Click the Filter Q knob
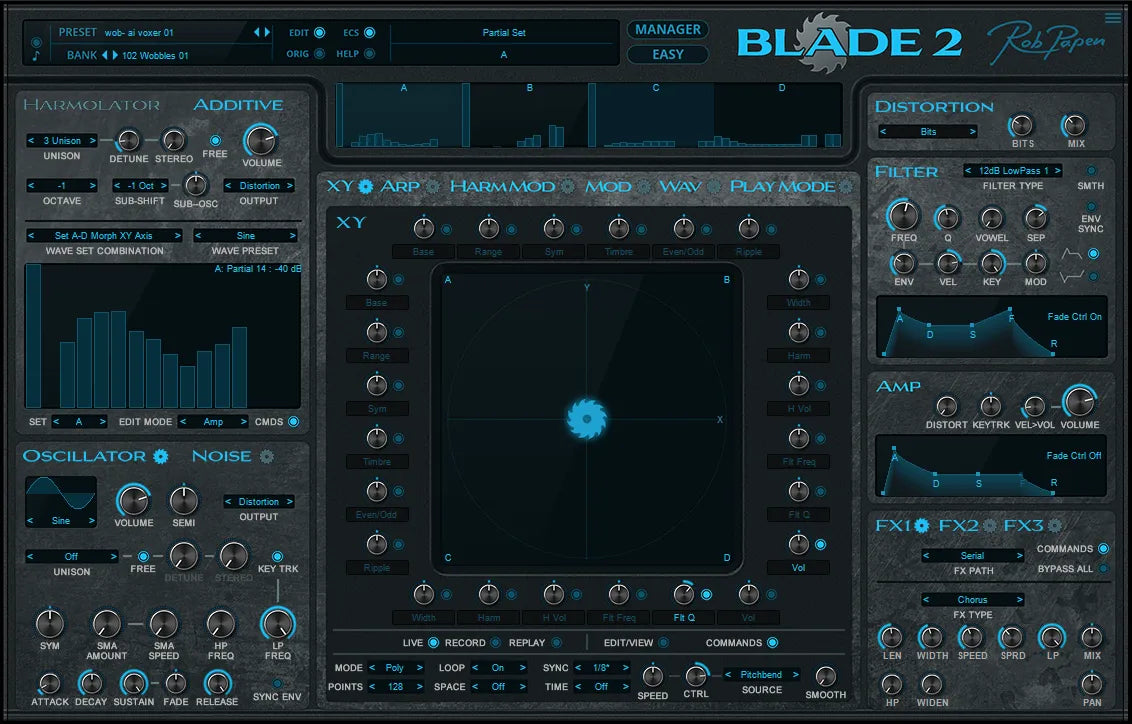The width and height of the screenshot is (1132, 724). click(947, 218)
